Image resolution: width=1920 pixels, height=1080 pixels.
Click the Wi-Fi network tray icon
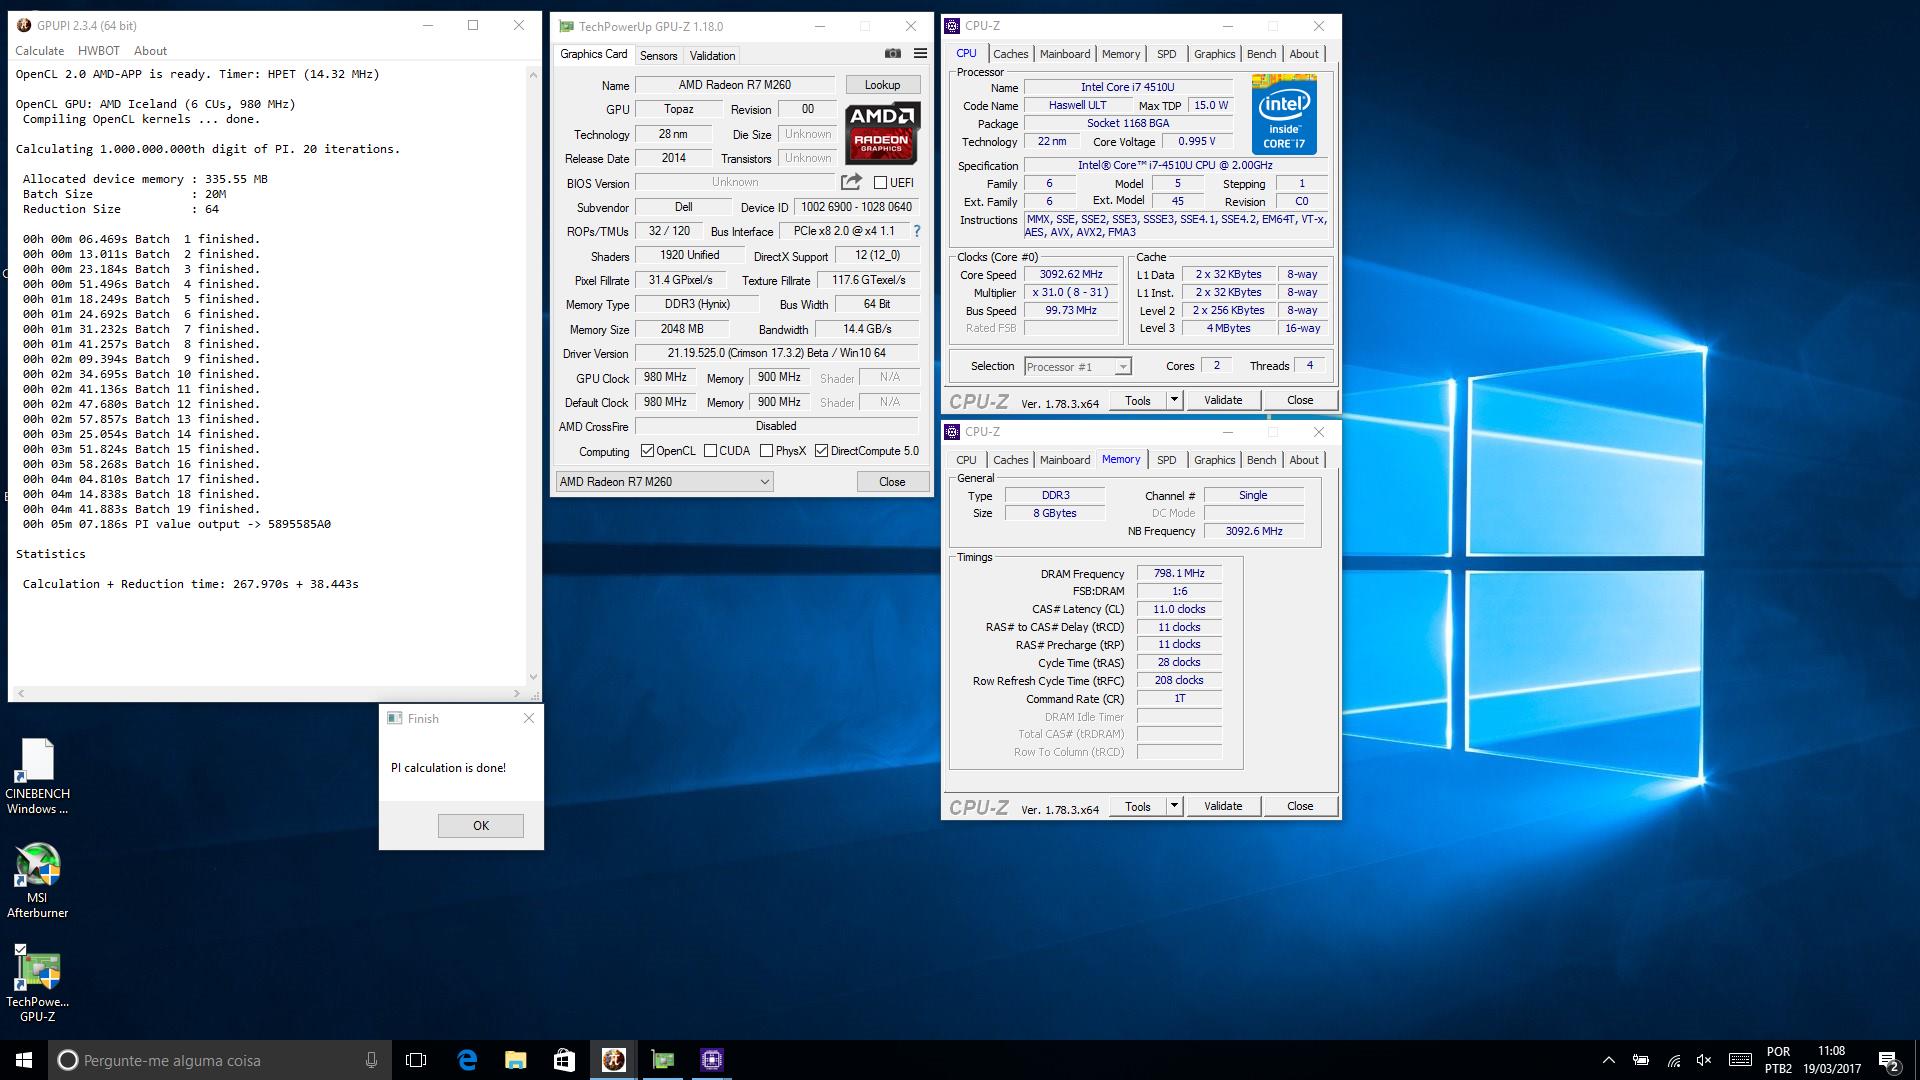(x=1673, y=1060)
